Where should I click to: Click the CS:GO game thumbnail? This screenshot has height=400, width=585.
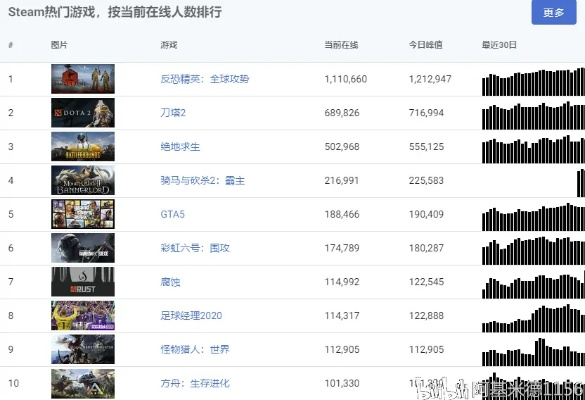click(83, 79)
